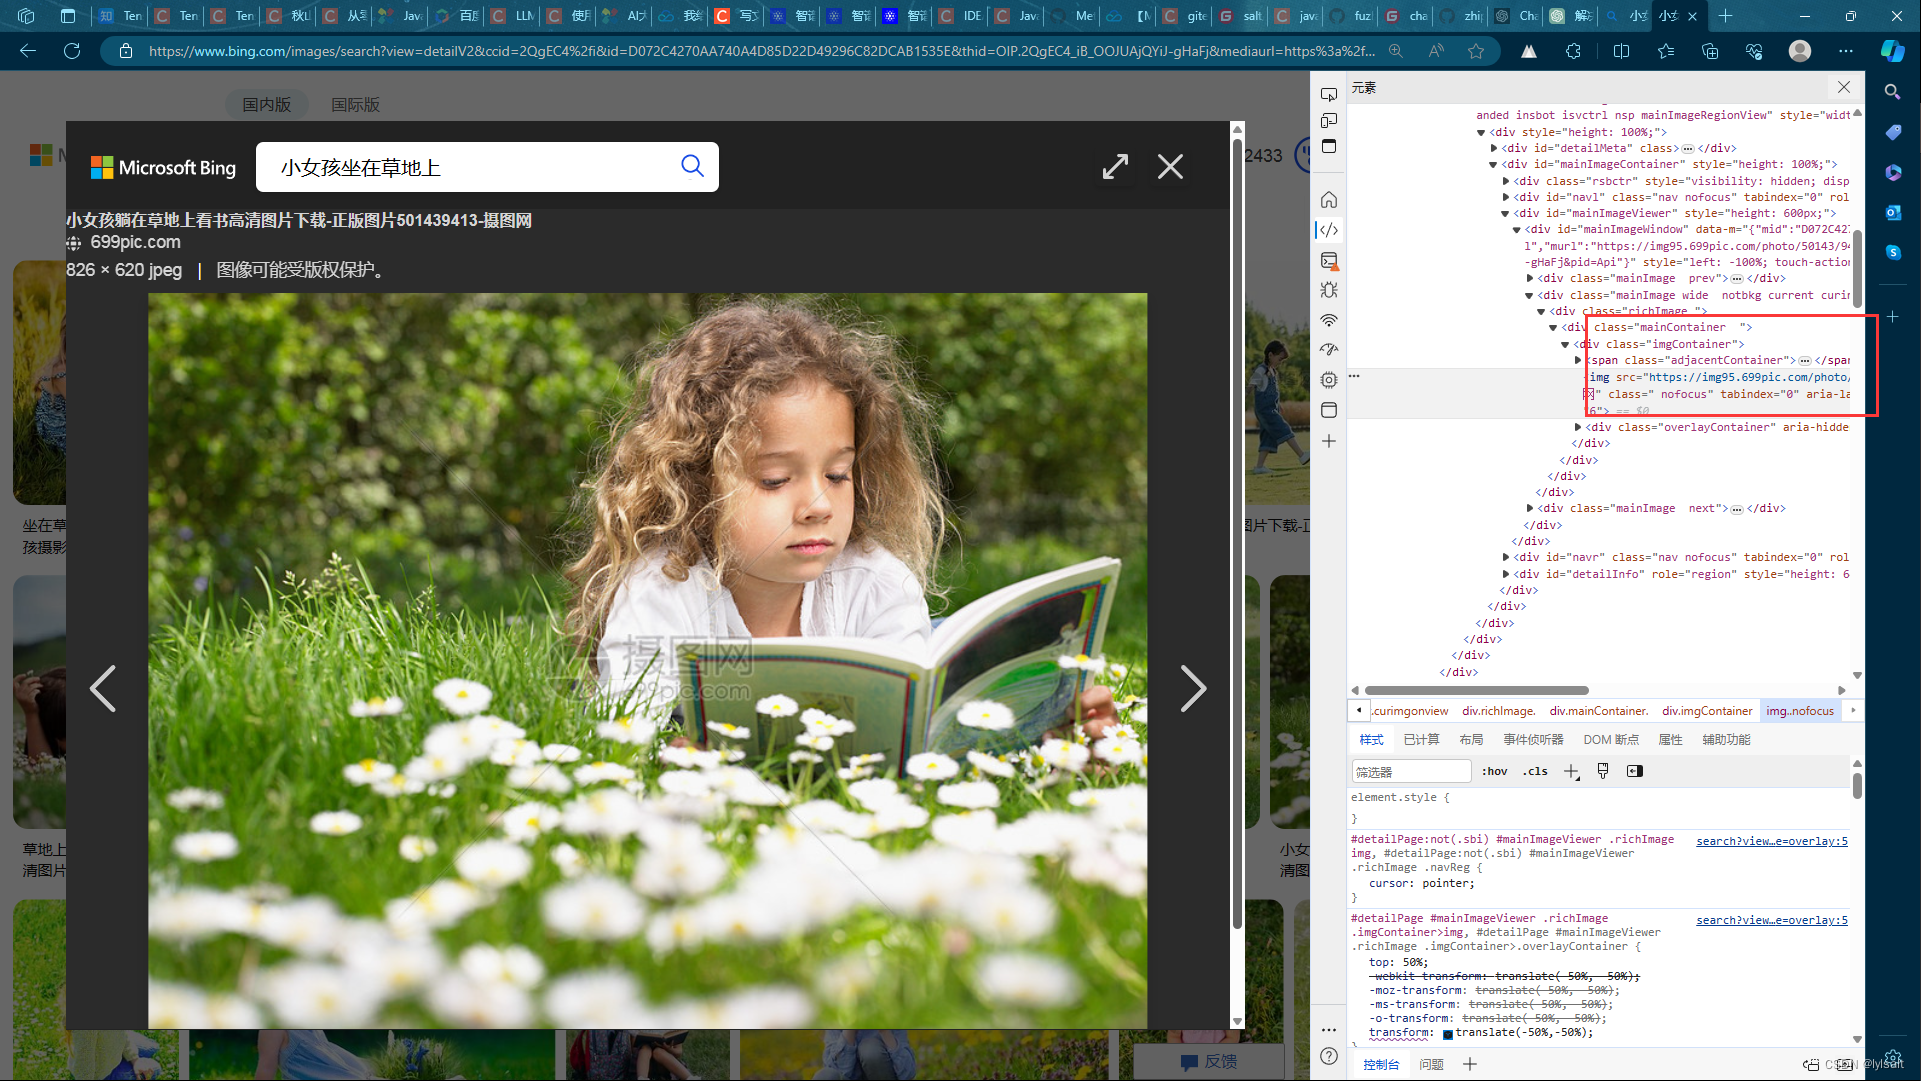Click the 筛选器 styles filter field
This screenshot has width=1921, height=1081.
pyautogui.click(x=1410, y=772)
